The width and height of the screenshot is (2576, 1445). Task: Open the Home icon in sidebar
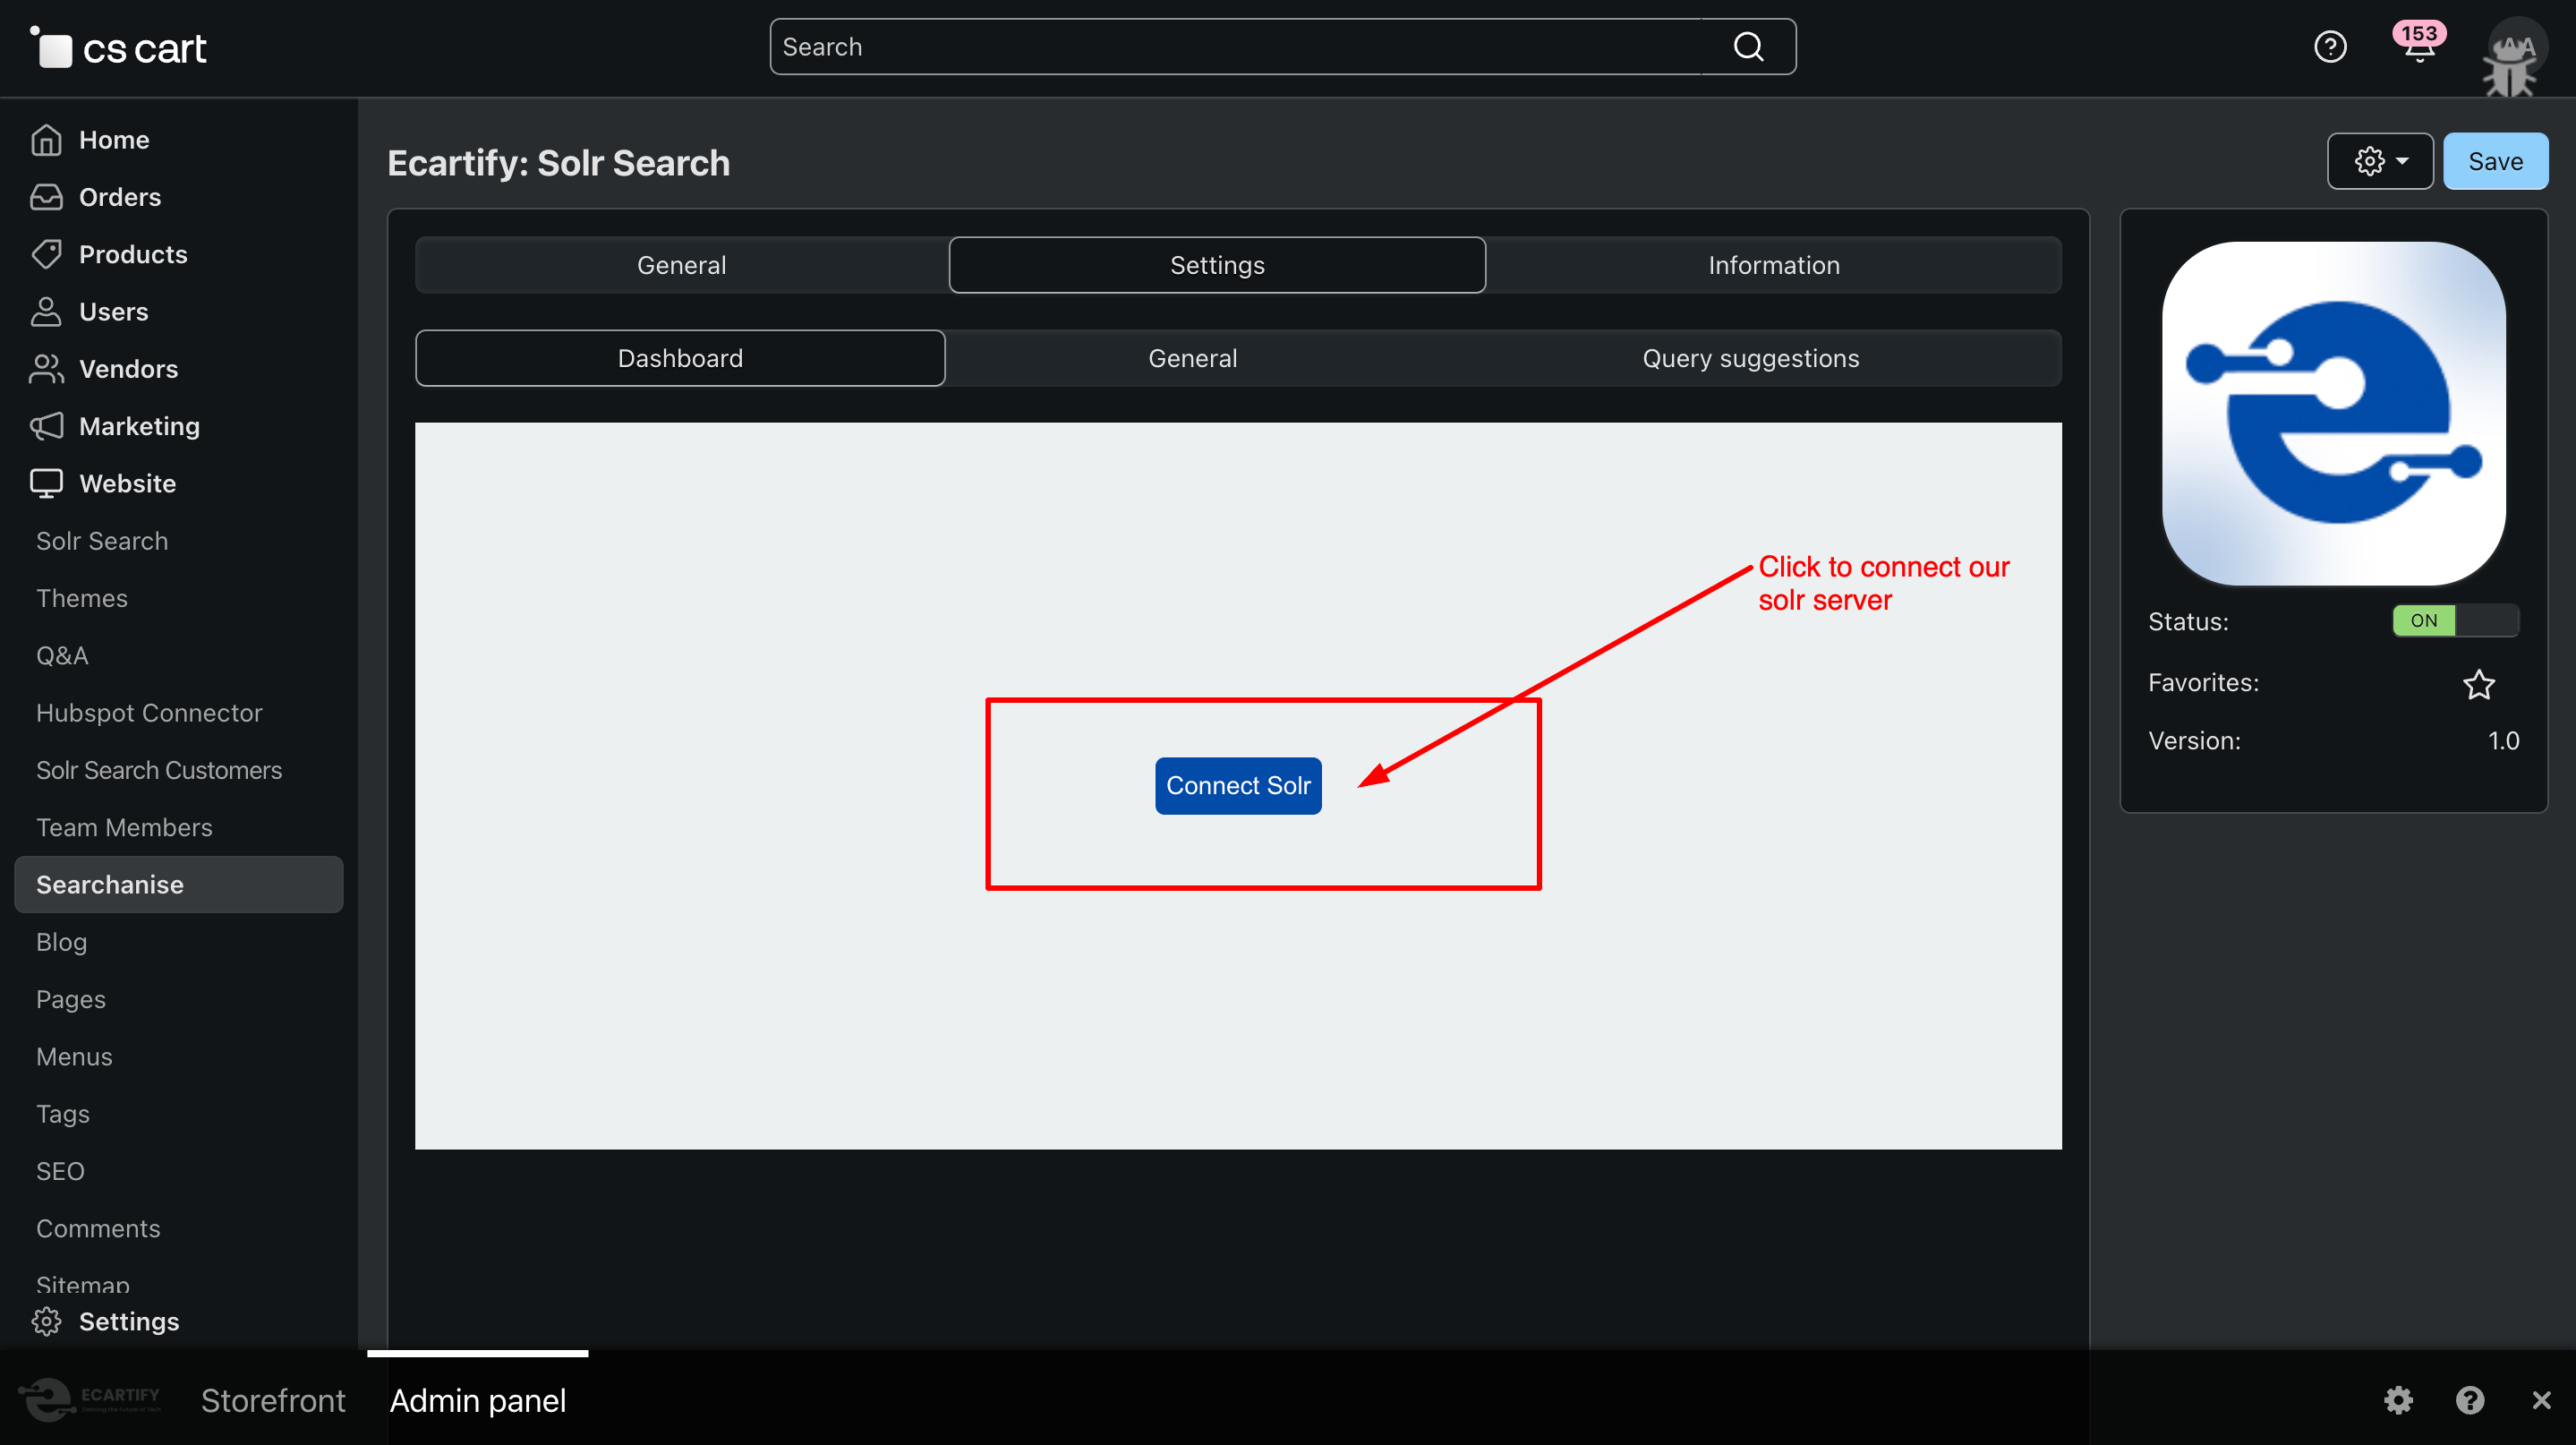pos(46,140)
